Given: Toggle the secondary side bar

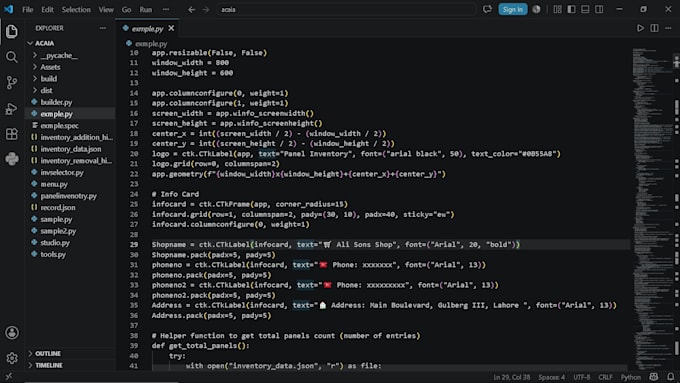Looking at the screenshot, I should [599, 10].
